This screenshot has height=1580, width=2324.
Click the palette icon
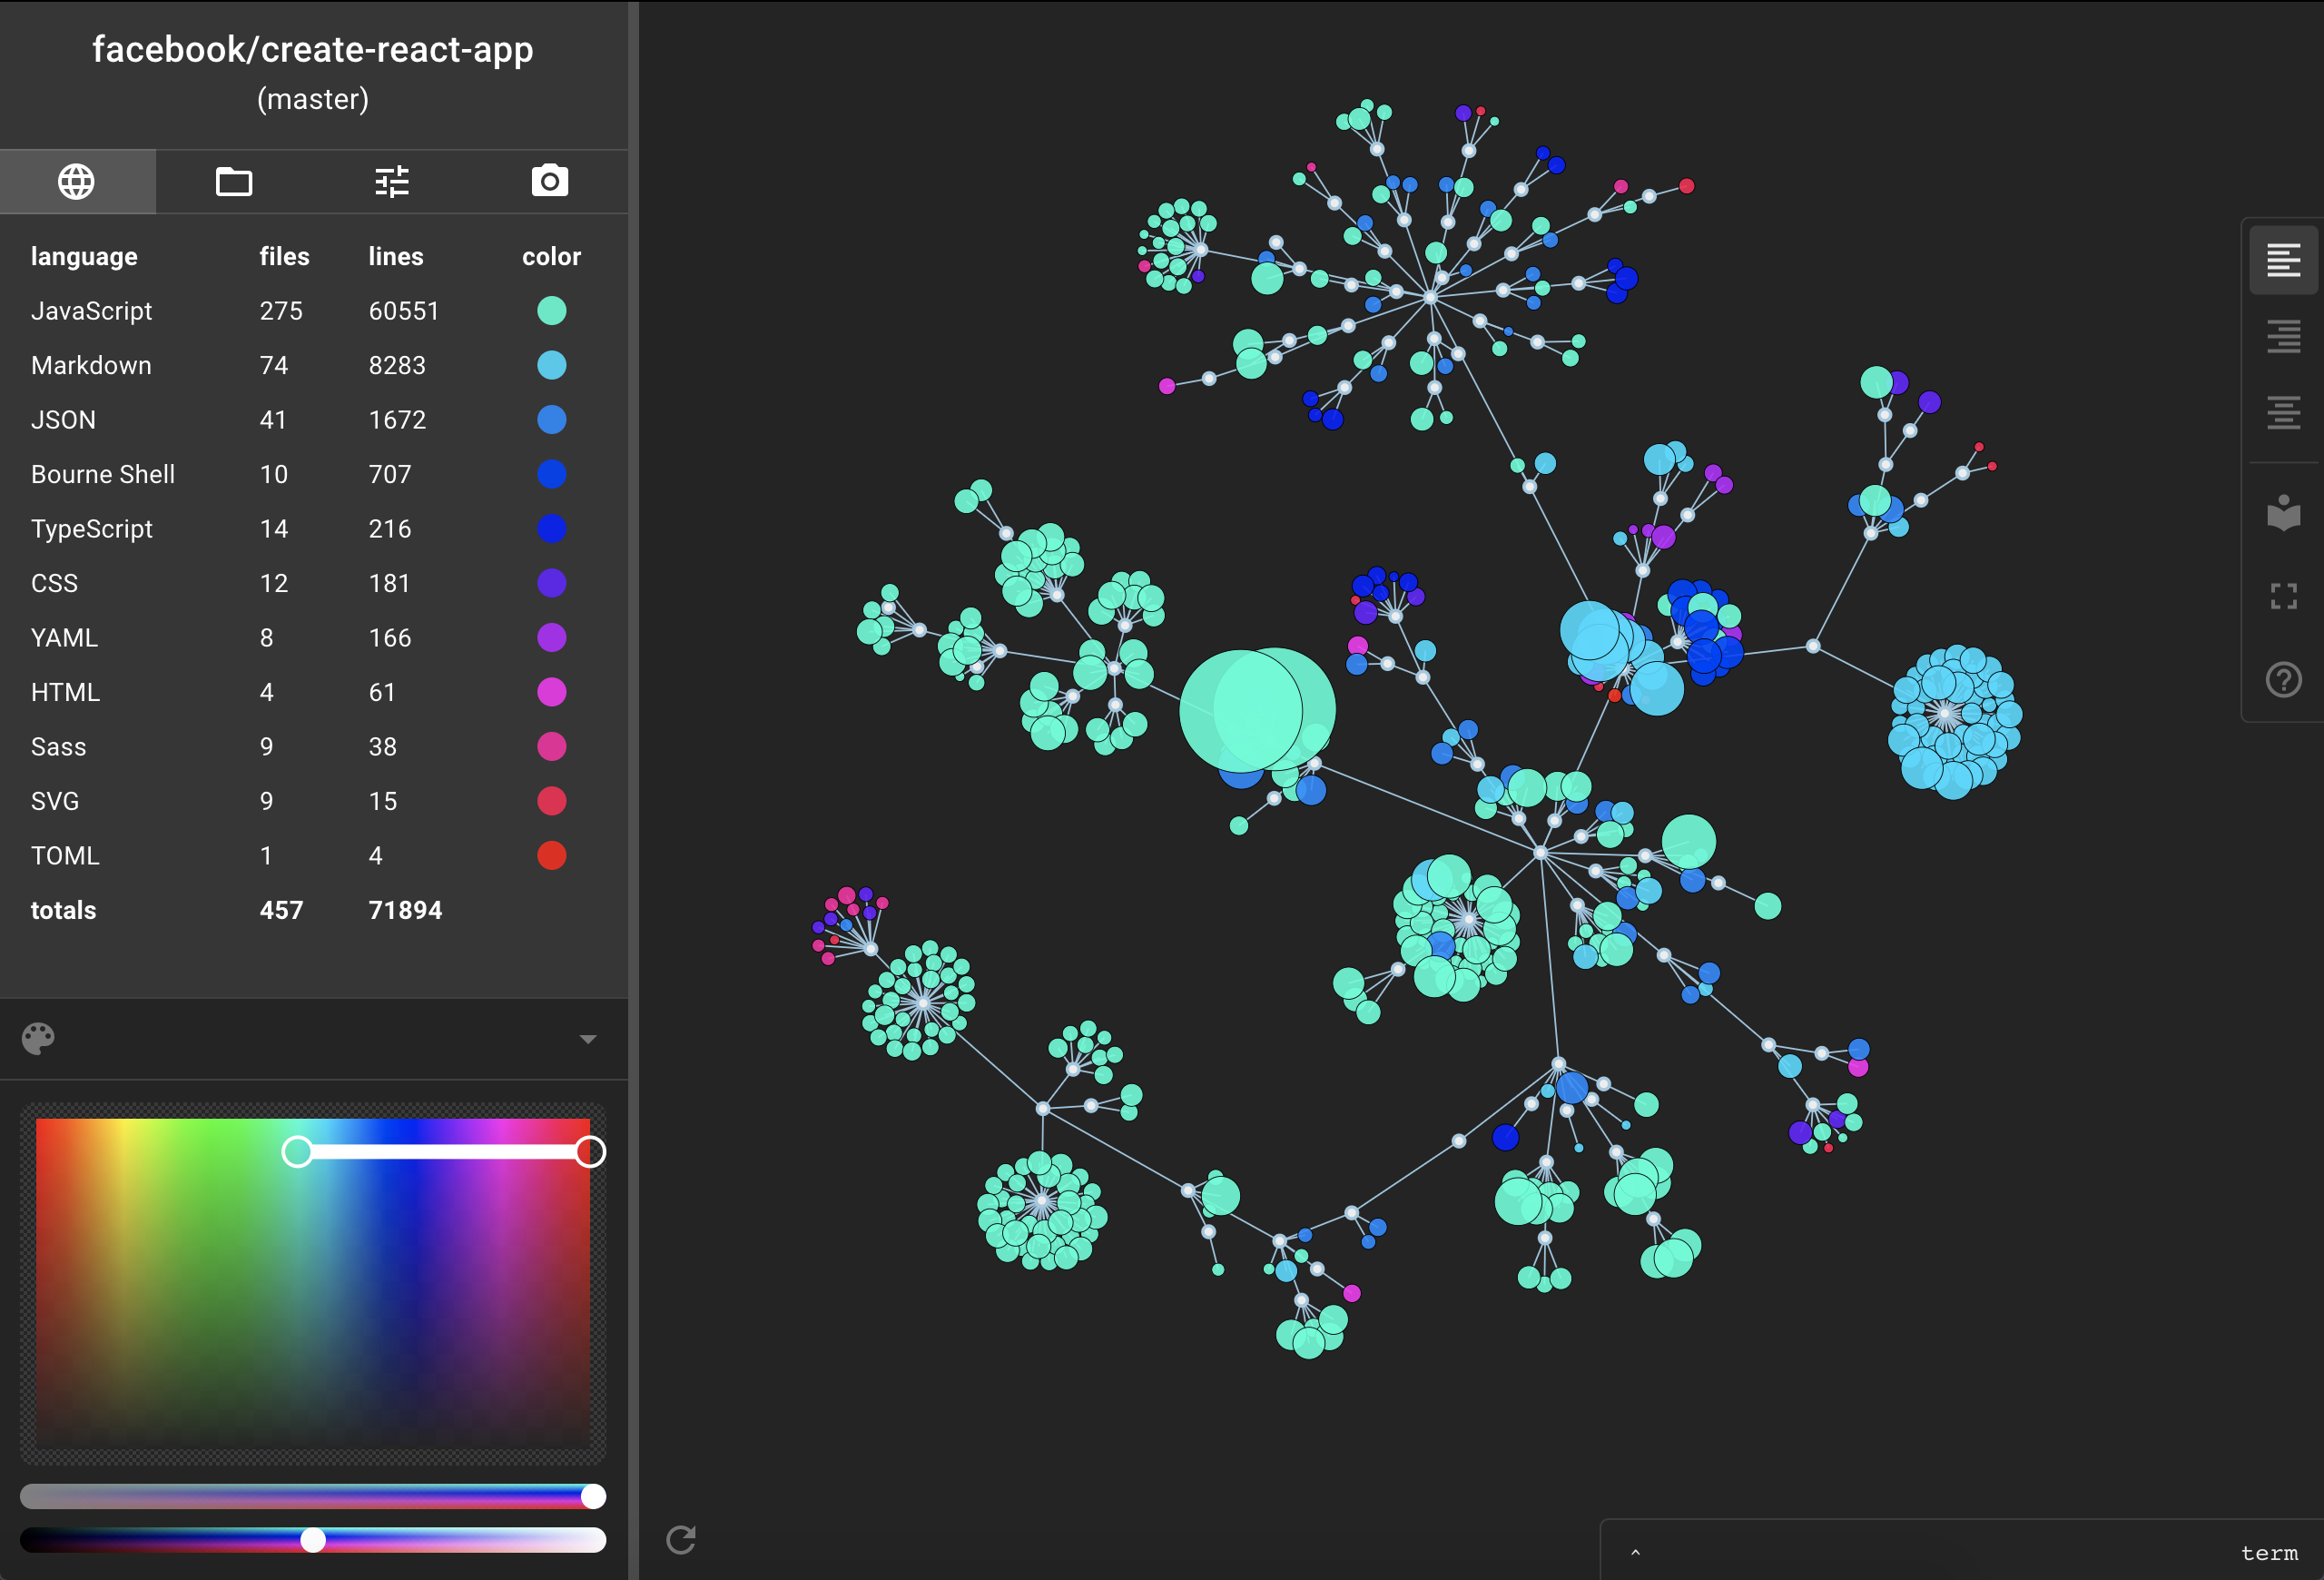pos(38,1039)
